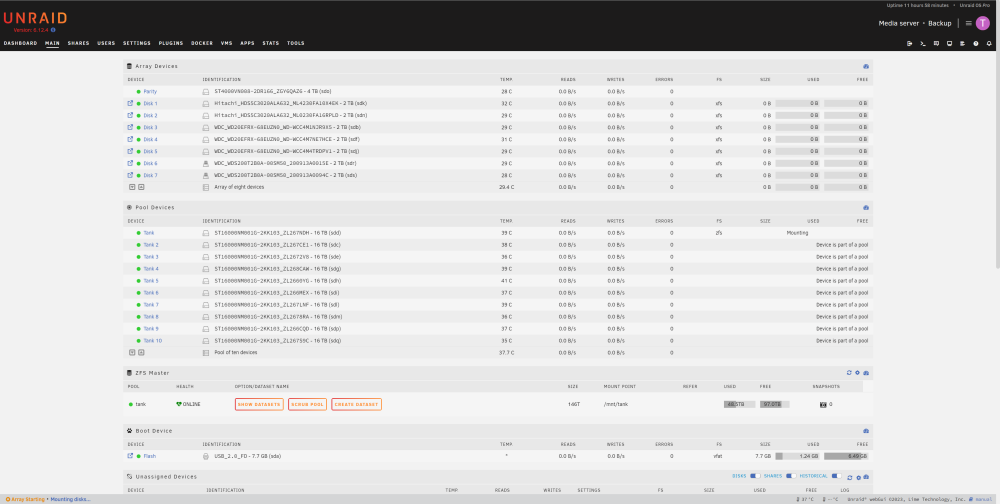Open the hamburger menu next to avatar
The width and height of the screenshot is (1000, 504).
point(969,23)
